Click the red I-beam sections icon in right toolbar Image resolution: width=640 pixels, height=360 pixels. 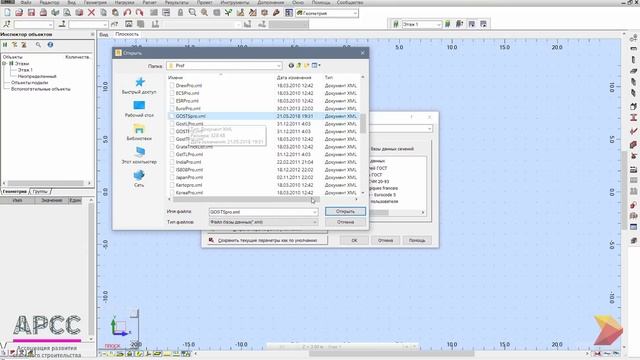[633, 118]
